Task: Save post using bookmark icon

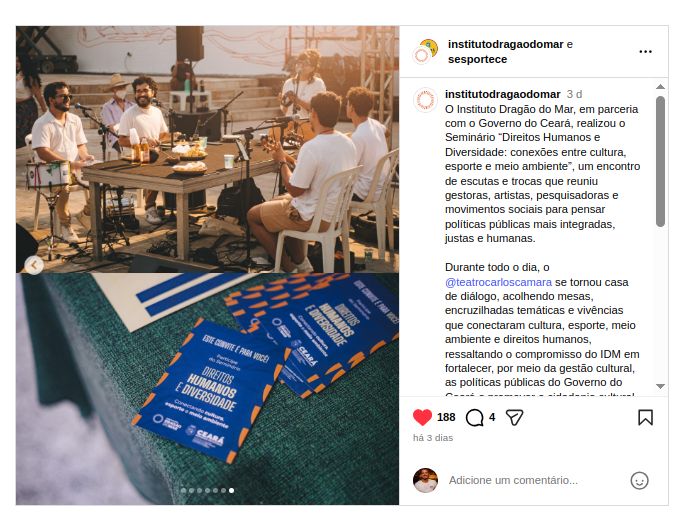Action: click(645, 417)
